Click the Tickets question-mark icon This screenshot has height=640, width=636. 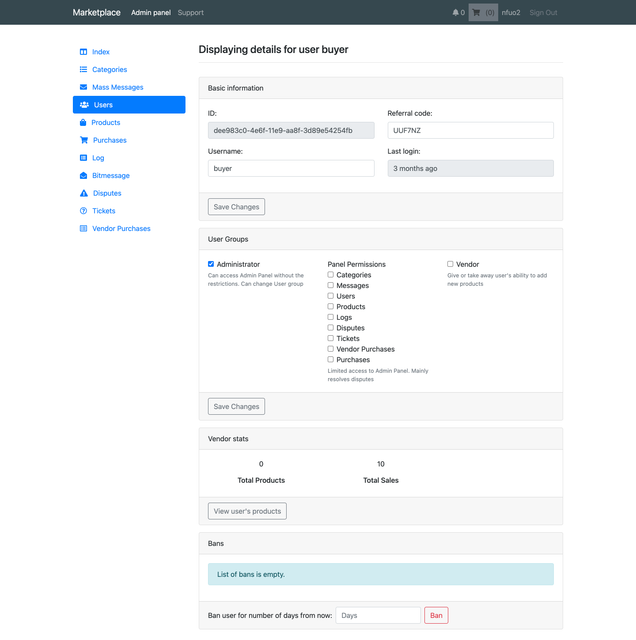[x=83, y=211]
